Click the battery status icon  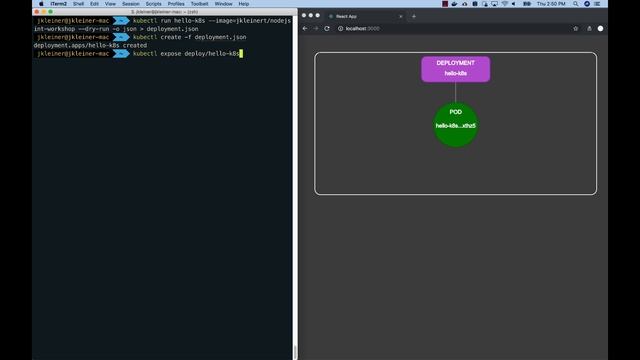(527, 4)
